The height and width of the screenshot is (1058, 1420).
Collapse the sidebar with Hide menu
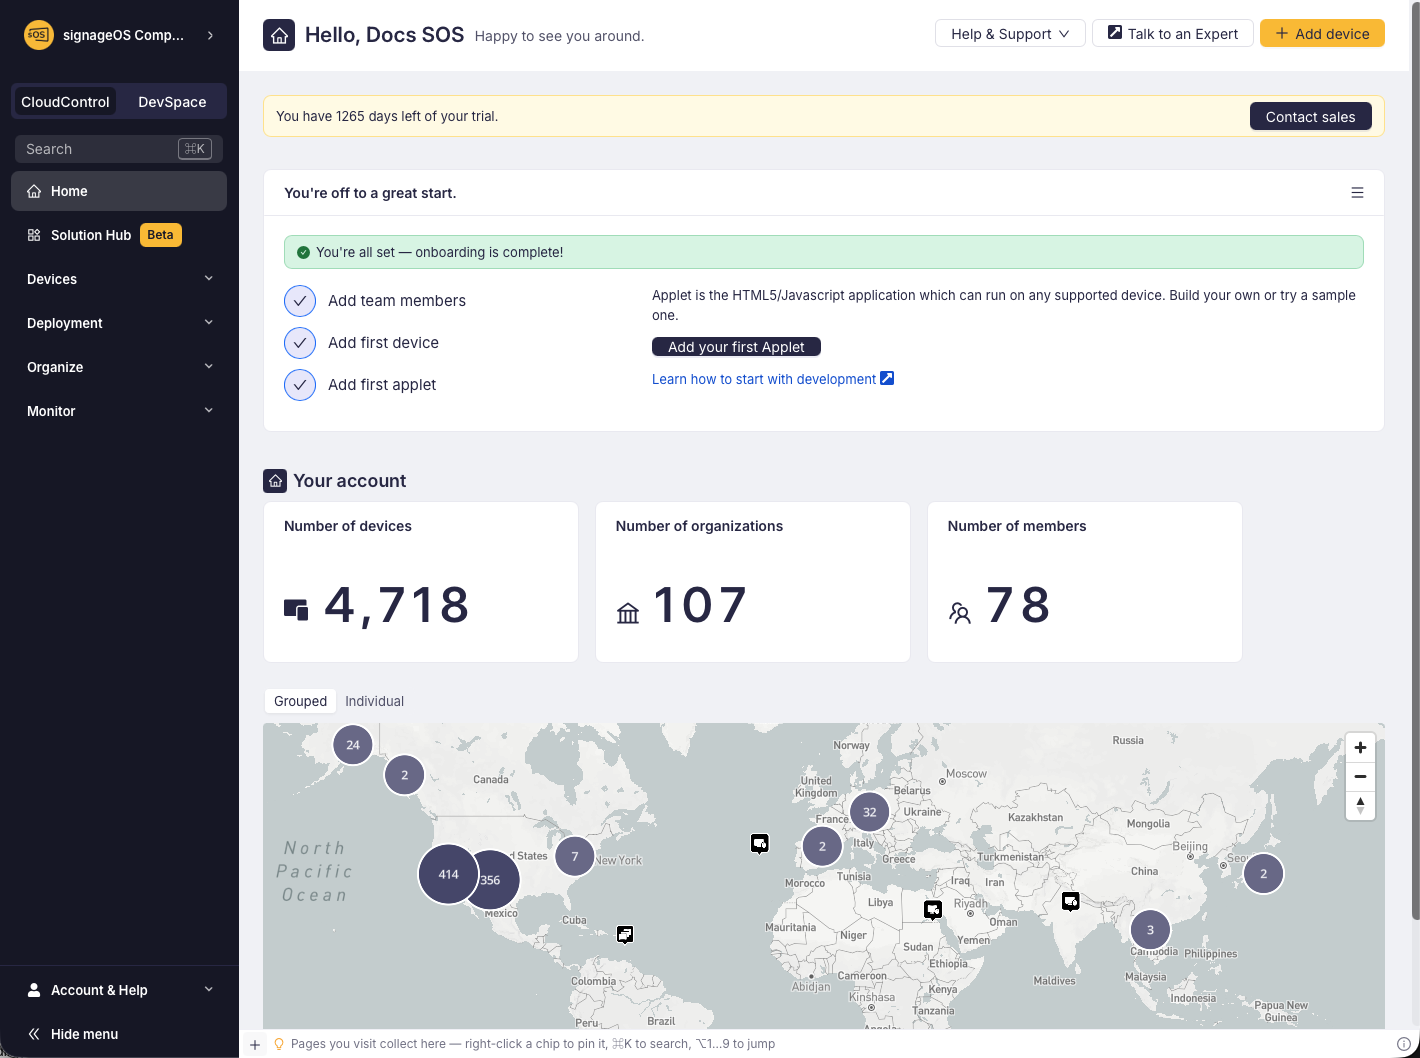point(119,1034)
